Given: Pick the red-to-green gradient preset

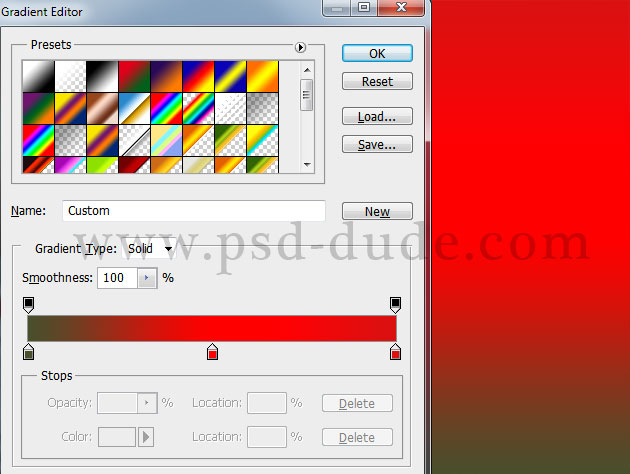Looking at the screenshot, I should pos(134,76).
